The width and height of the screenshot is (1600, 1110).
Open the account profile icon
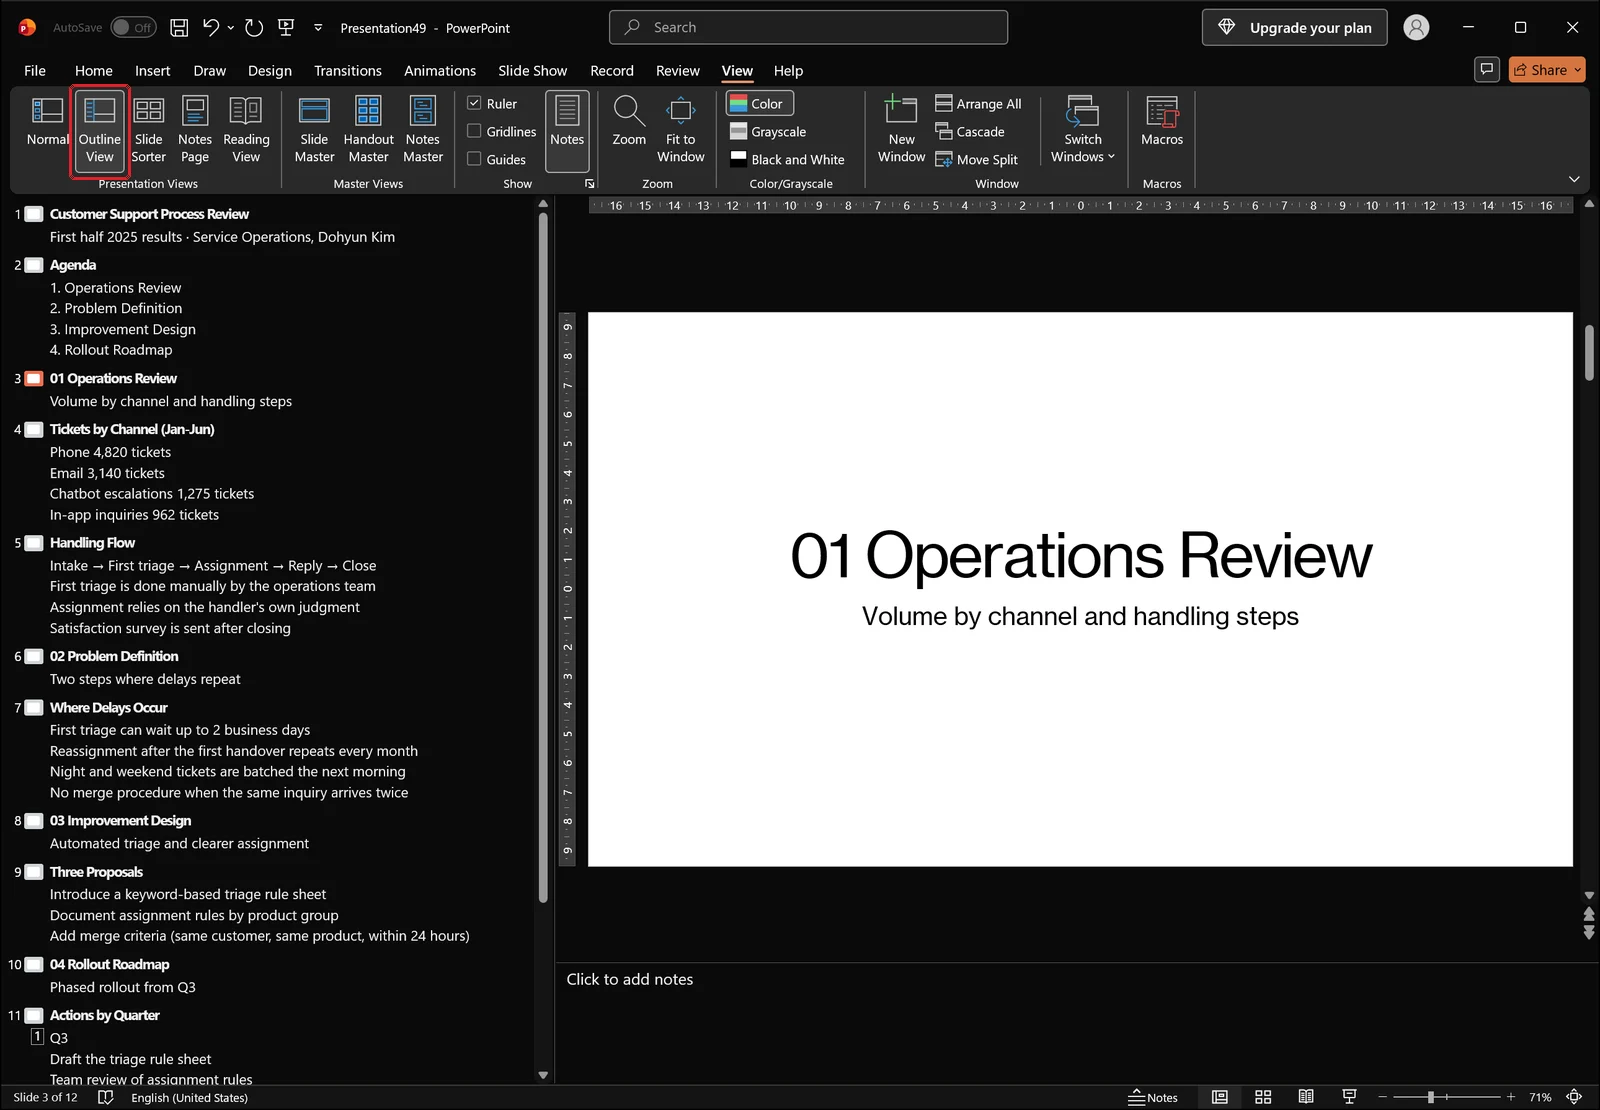(1416, 28)
